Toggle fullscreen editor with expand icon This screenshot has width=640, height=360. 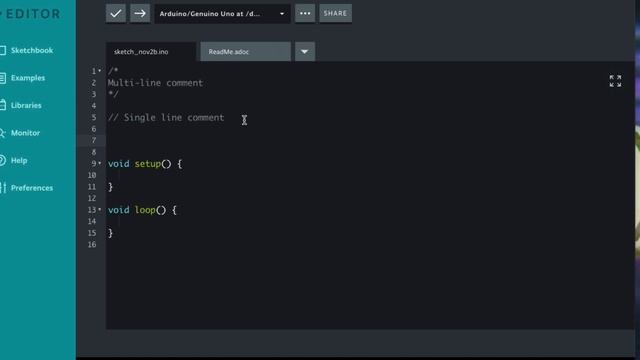(x=615, y=81)
